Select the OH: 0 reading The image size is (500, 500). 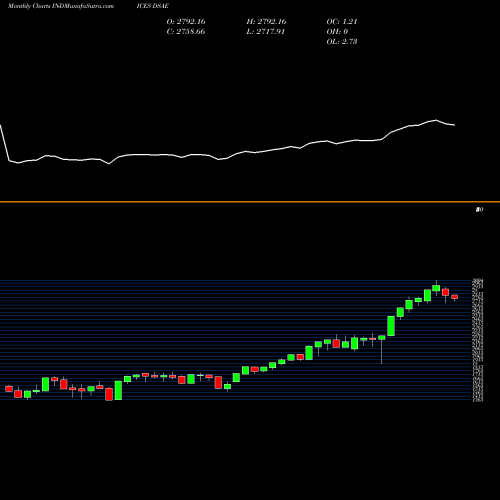coord(337,31)
